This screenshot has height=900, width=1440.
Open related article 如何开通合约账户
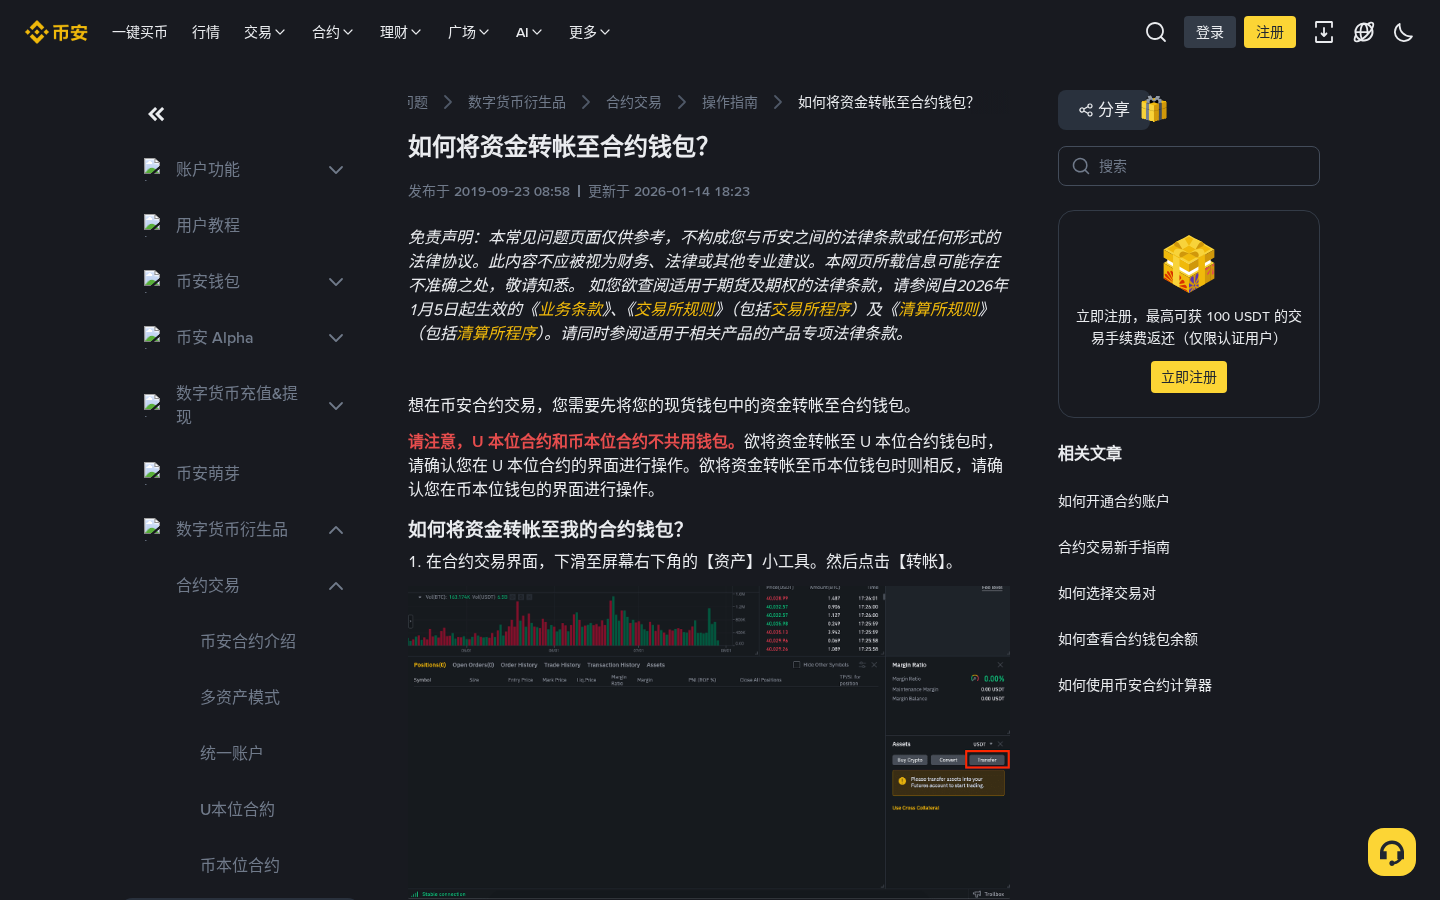(x=1114, y=501)
